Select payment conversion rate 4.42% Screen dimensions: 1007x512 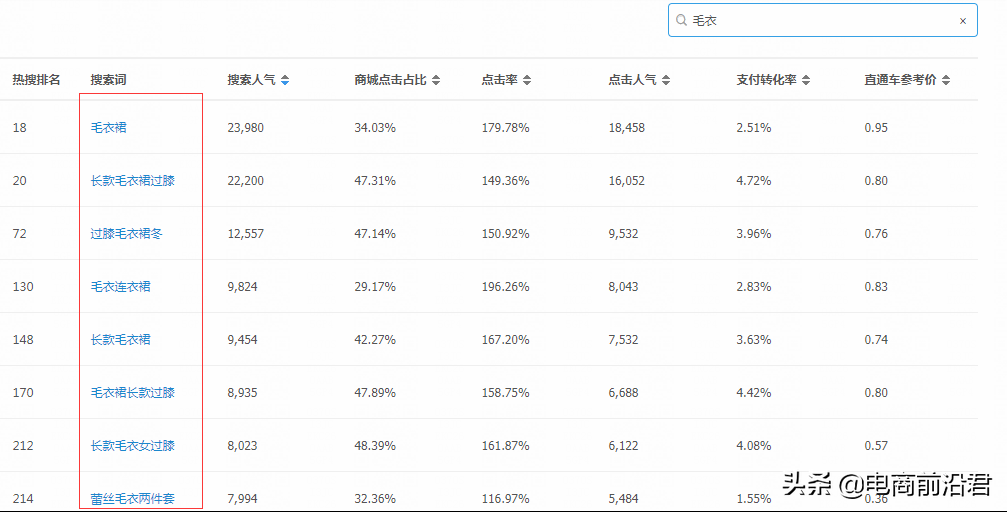[x=754, y=393]
